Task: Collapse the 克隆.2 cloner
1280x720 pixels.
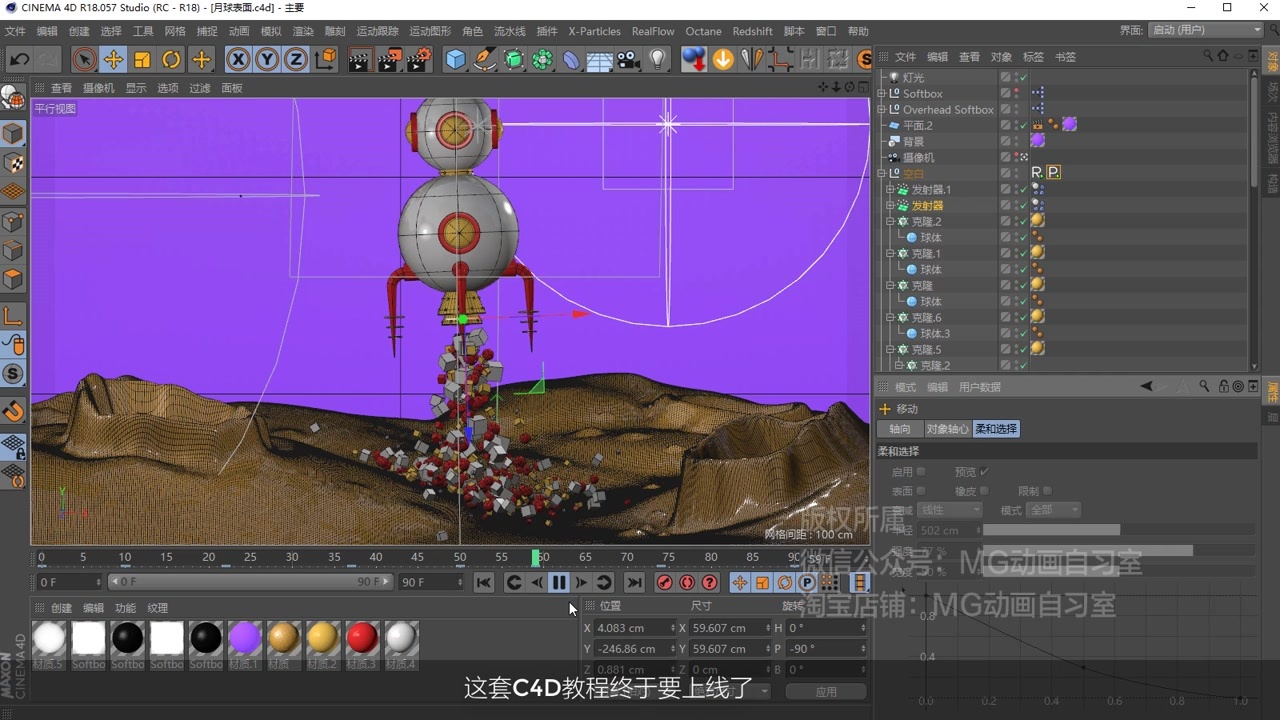Action: coord(890,222)
